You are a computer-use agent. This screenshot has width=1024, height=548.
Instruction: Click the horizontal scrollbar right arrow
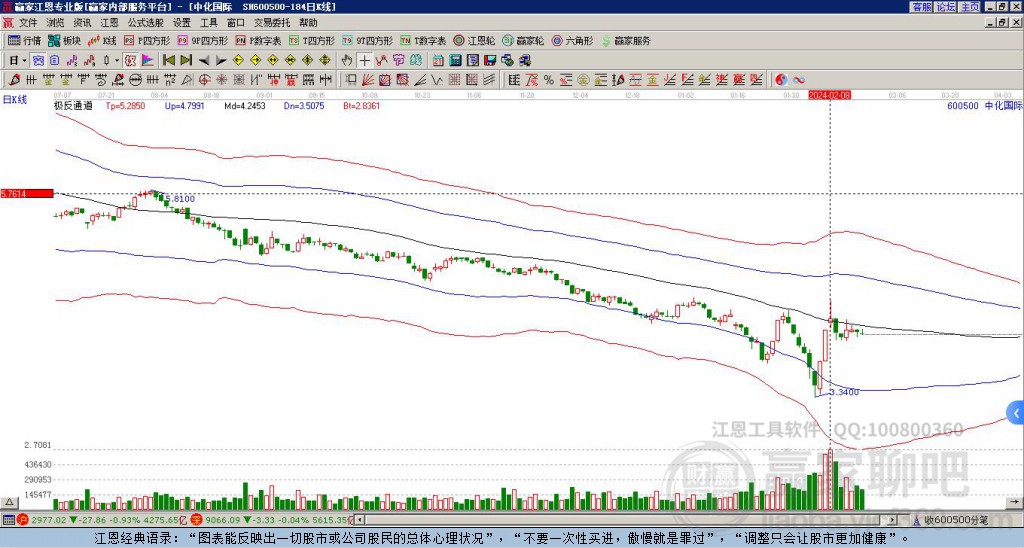tap(892, 520)
